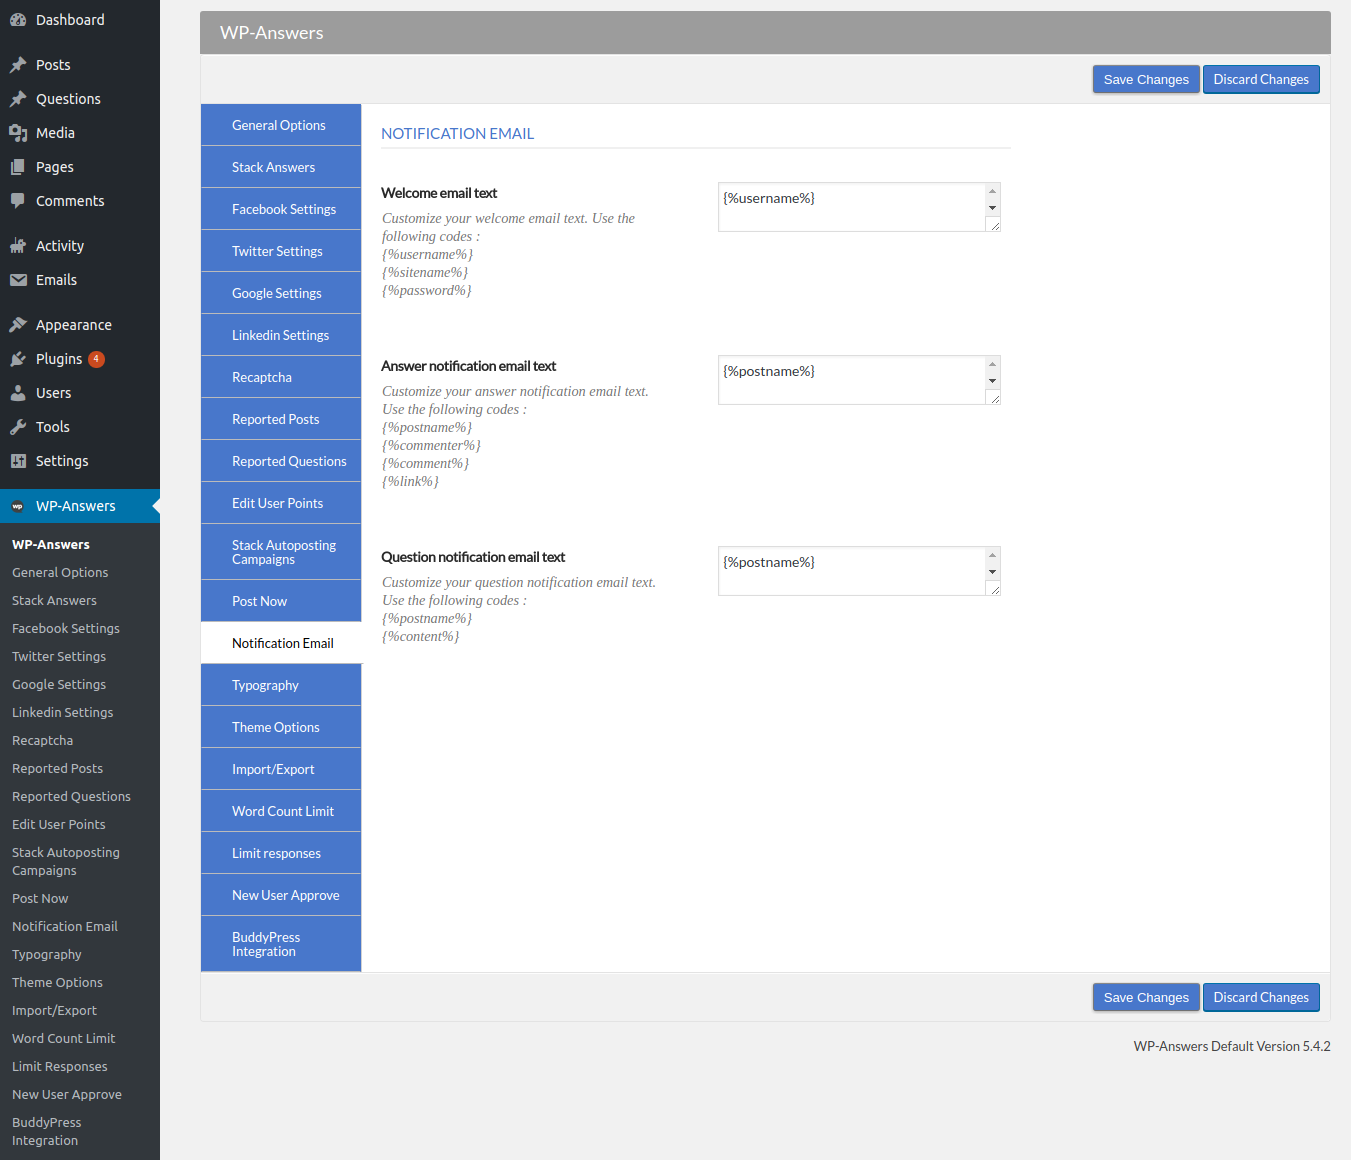The image size is (1351, 1160).
Task: Switch to Import/Export tab
Action: (281, 769)
